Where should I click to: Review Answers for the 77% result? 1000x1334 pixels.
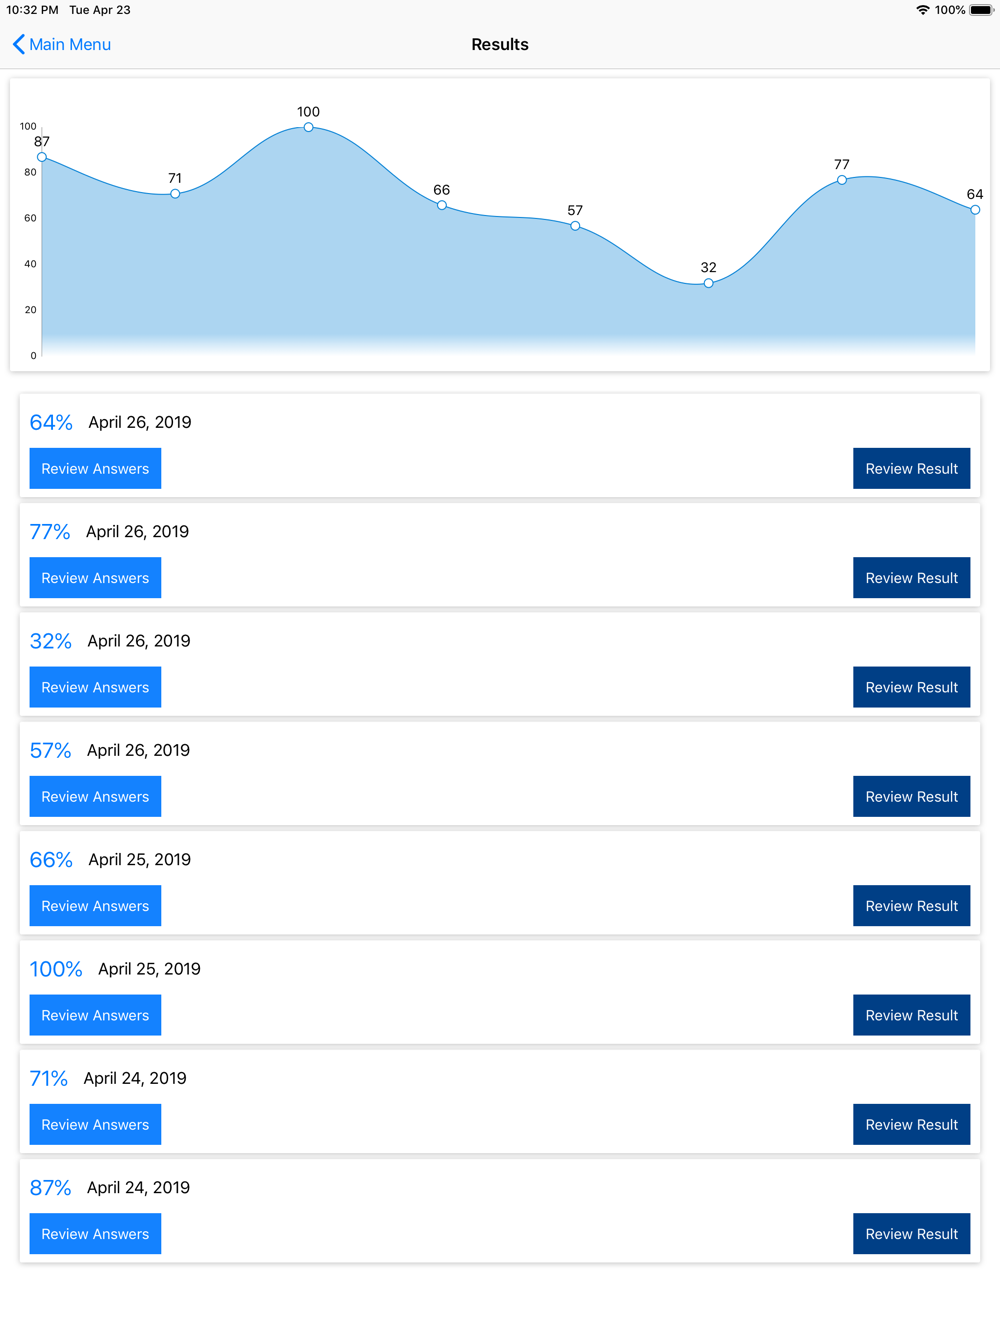pyautogui.click(x=95, y=578)
